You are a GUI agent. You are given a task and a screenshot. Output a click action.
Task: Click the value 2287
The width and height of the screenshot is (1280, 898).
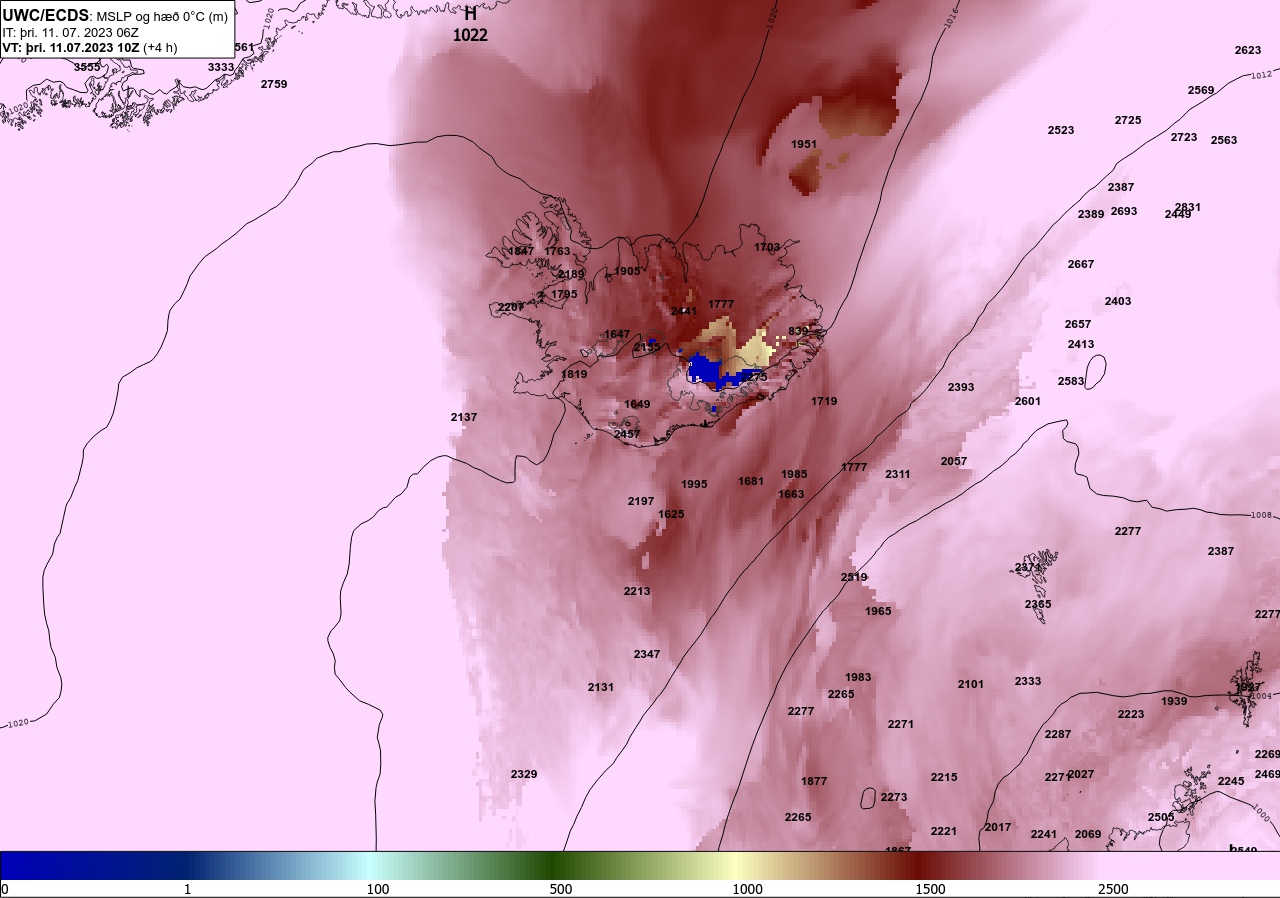[1058, 734]
